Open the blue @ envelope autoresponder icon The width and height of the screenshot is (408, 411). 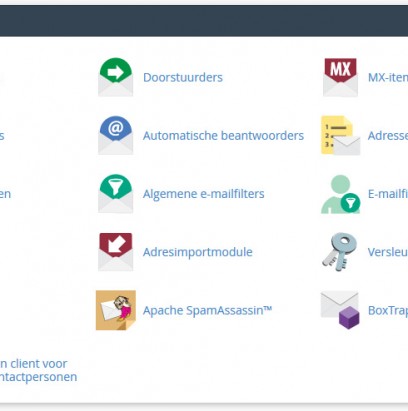115,135
